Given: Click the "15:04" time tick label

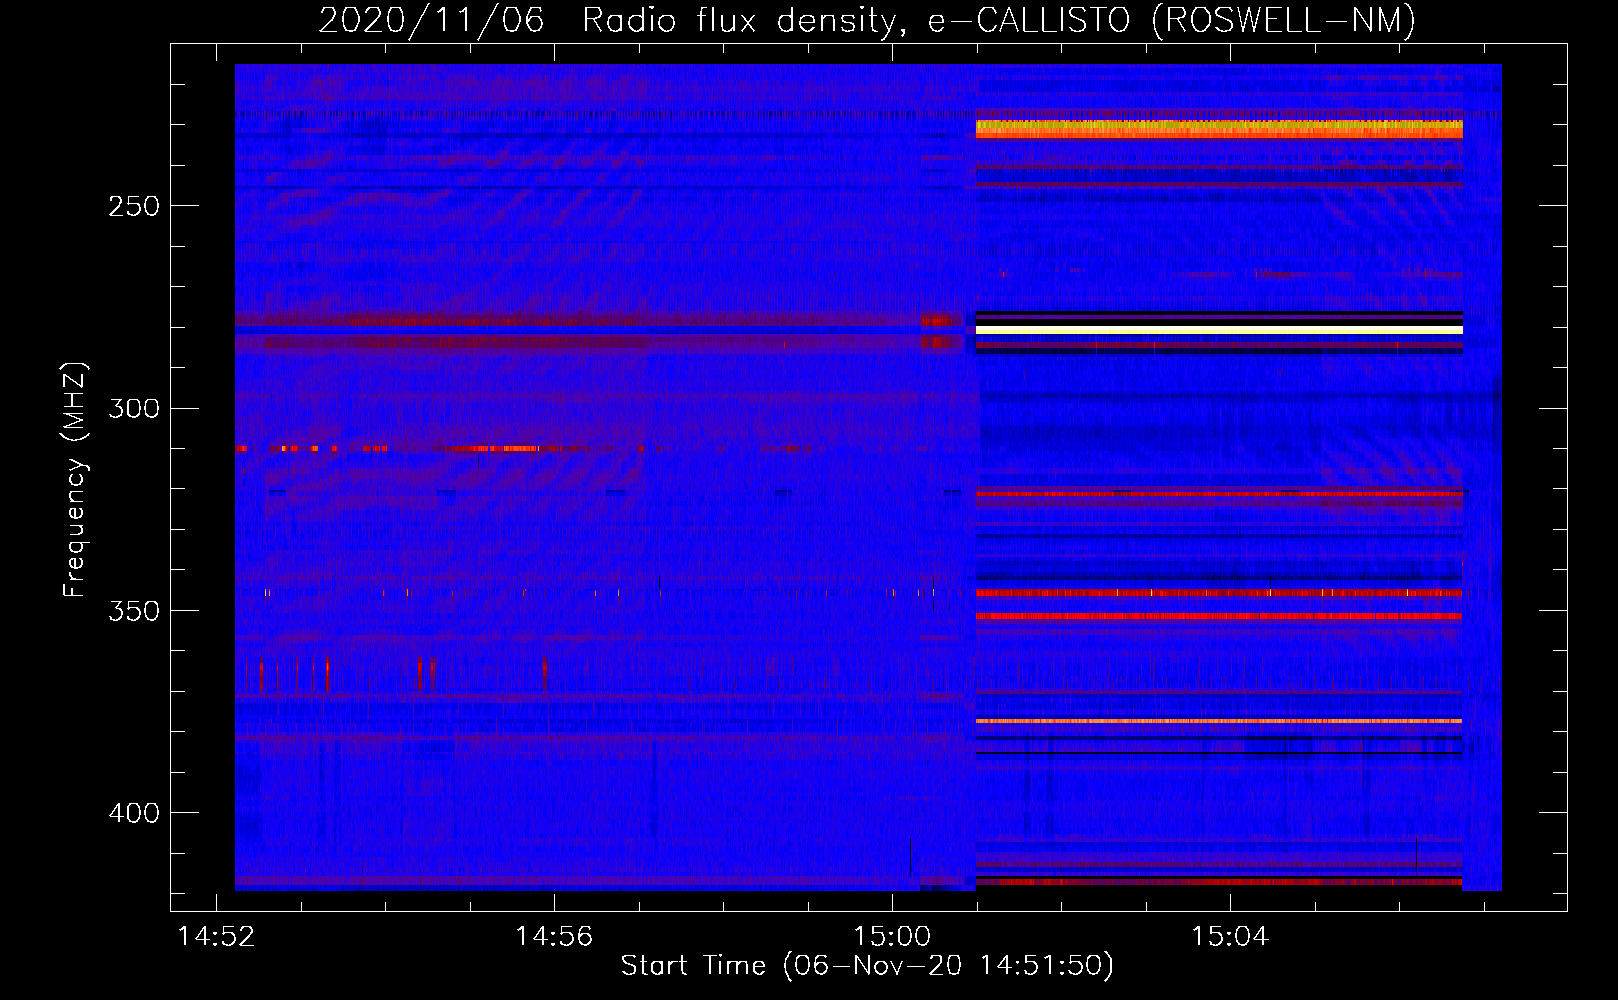Looking at the screenshot, I should [1230, 937].
